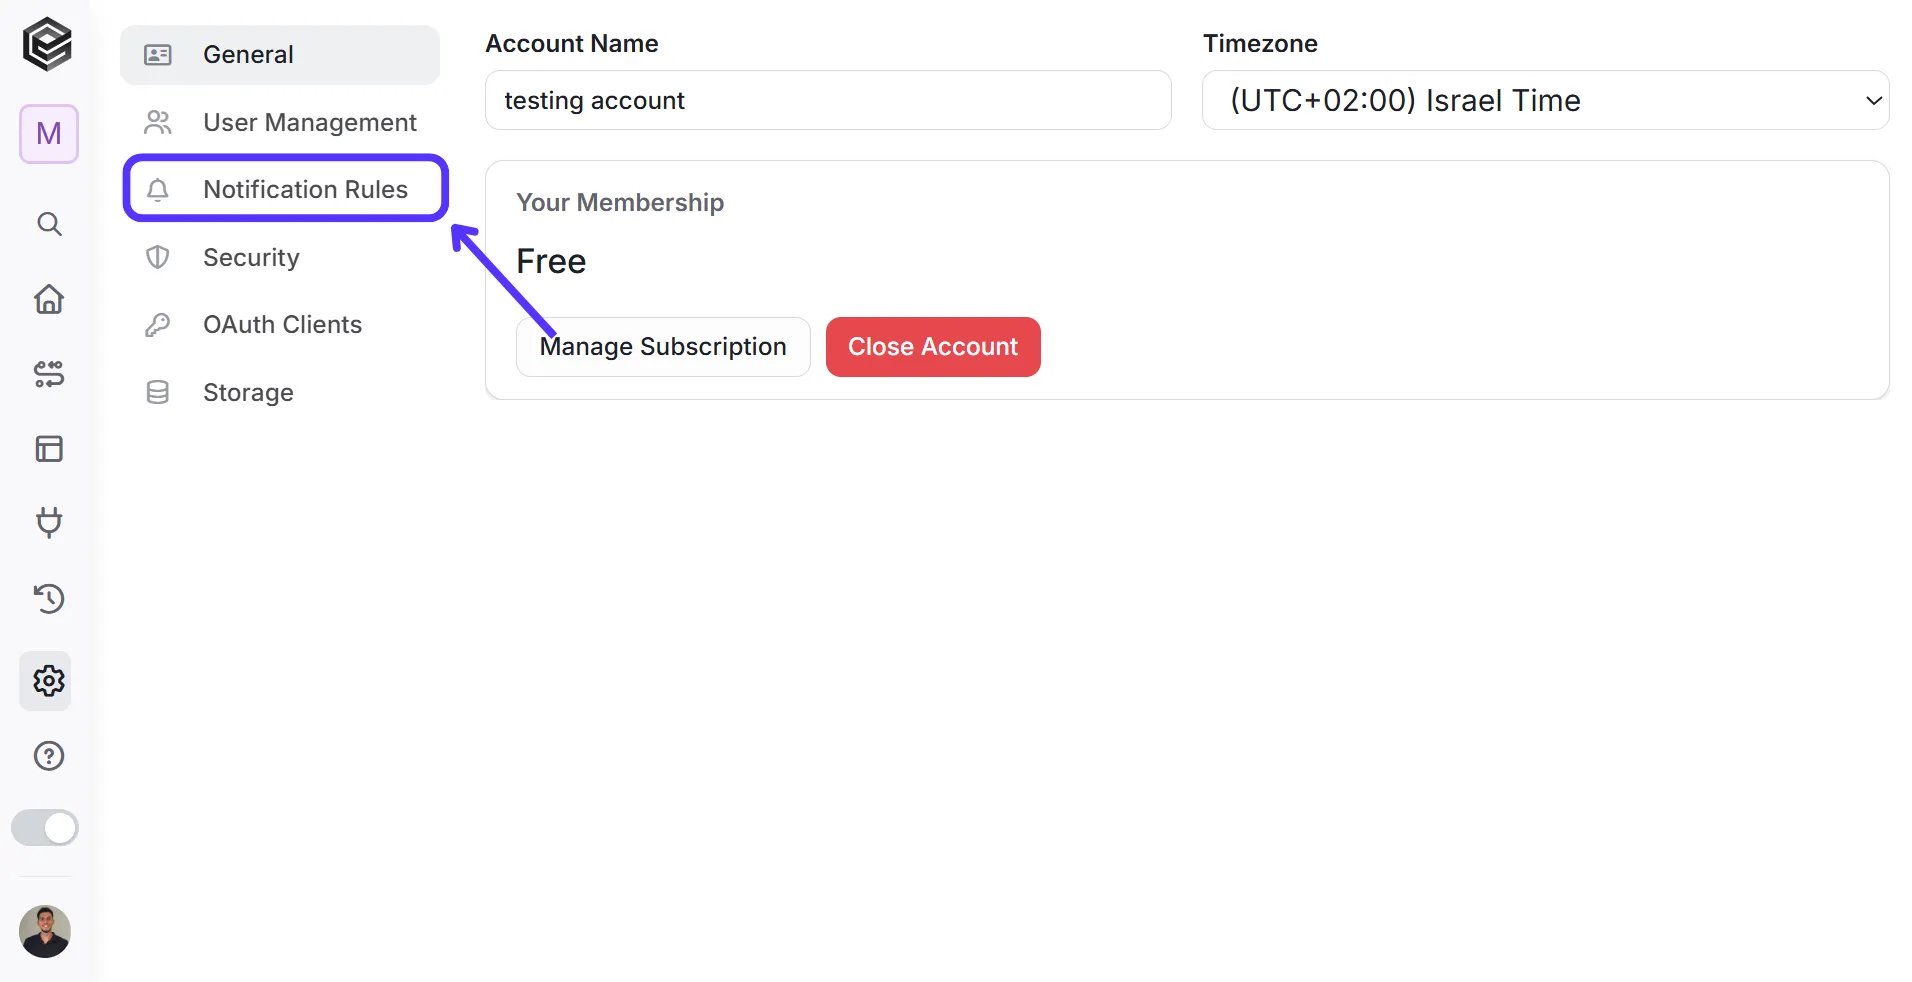
Task: Open help question mark icon
Action: 49,756
